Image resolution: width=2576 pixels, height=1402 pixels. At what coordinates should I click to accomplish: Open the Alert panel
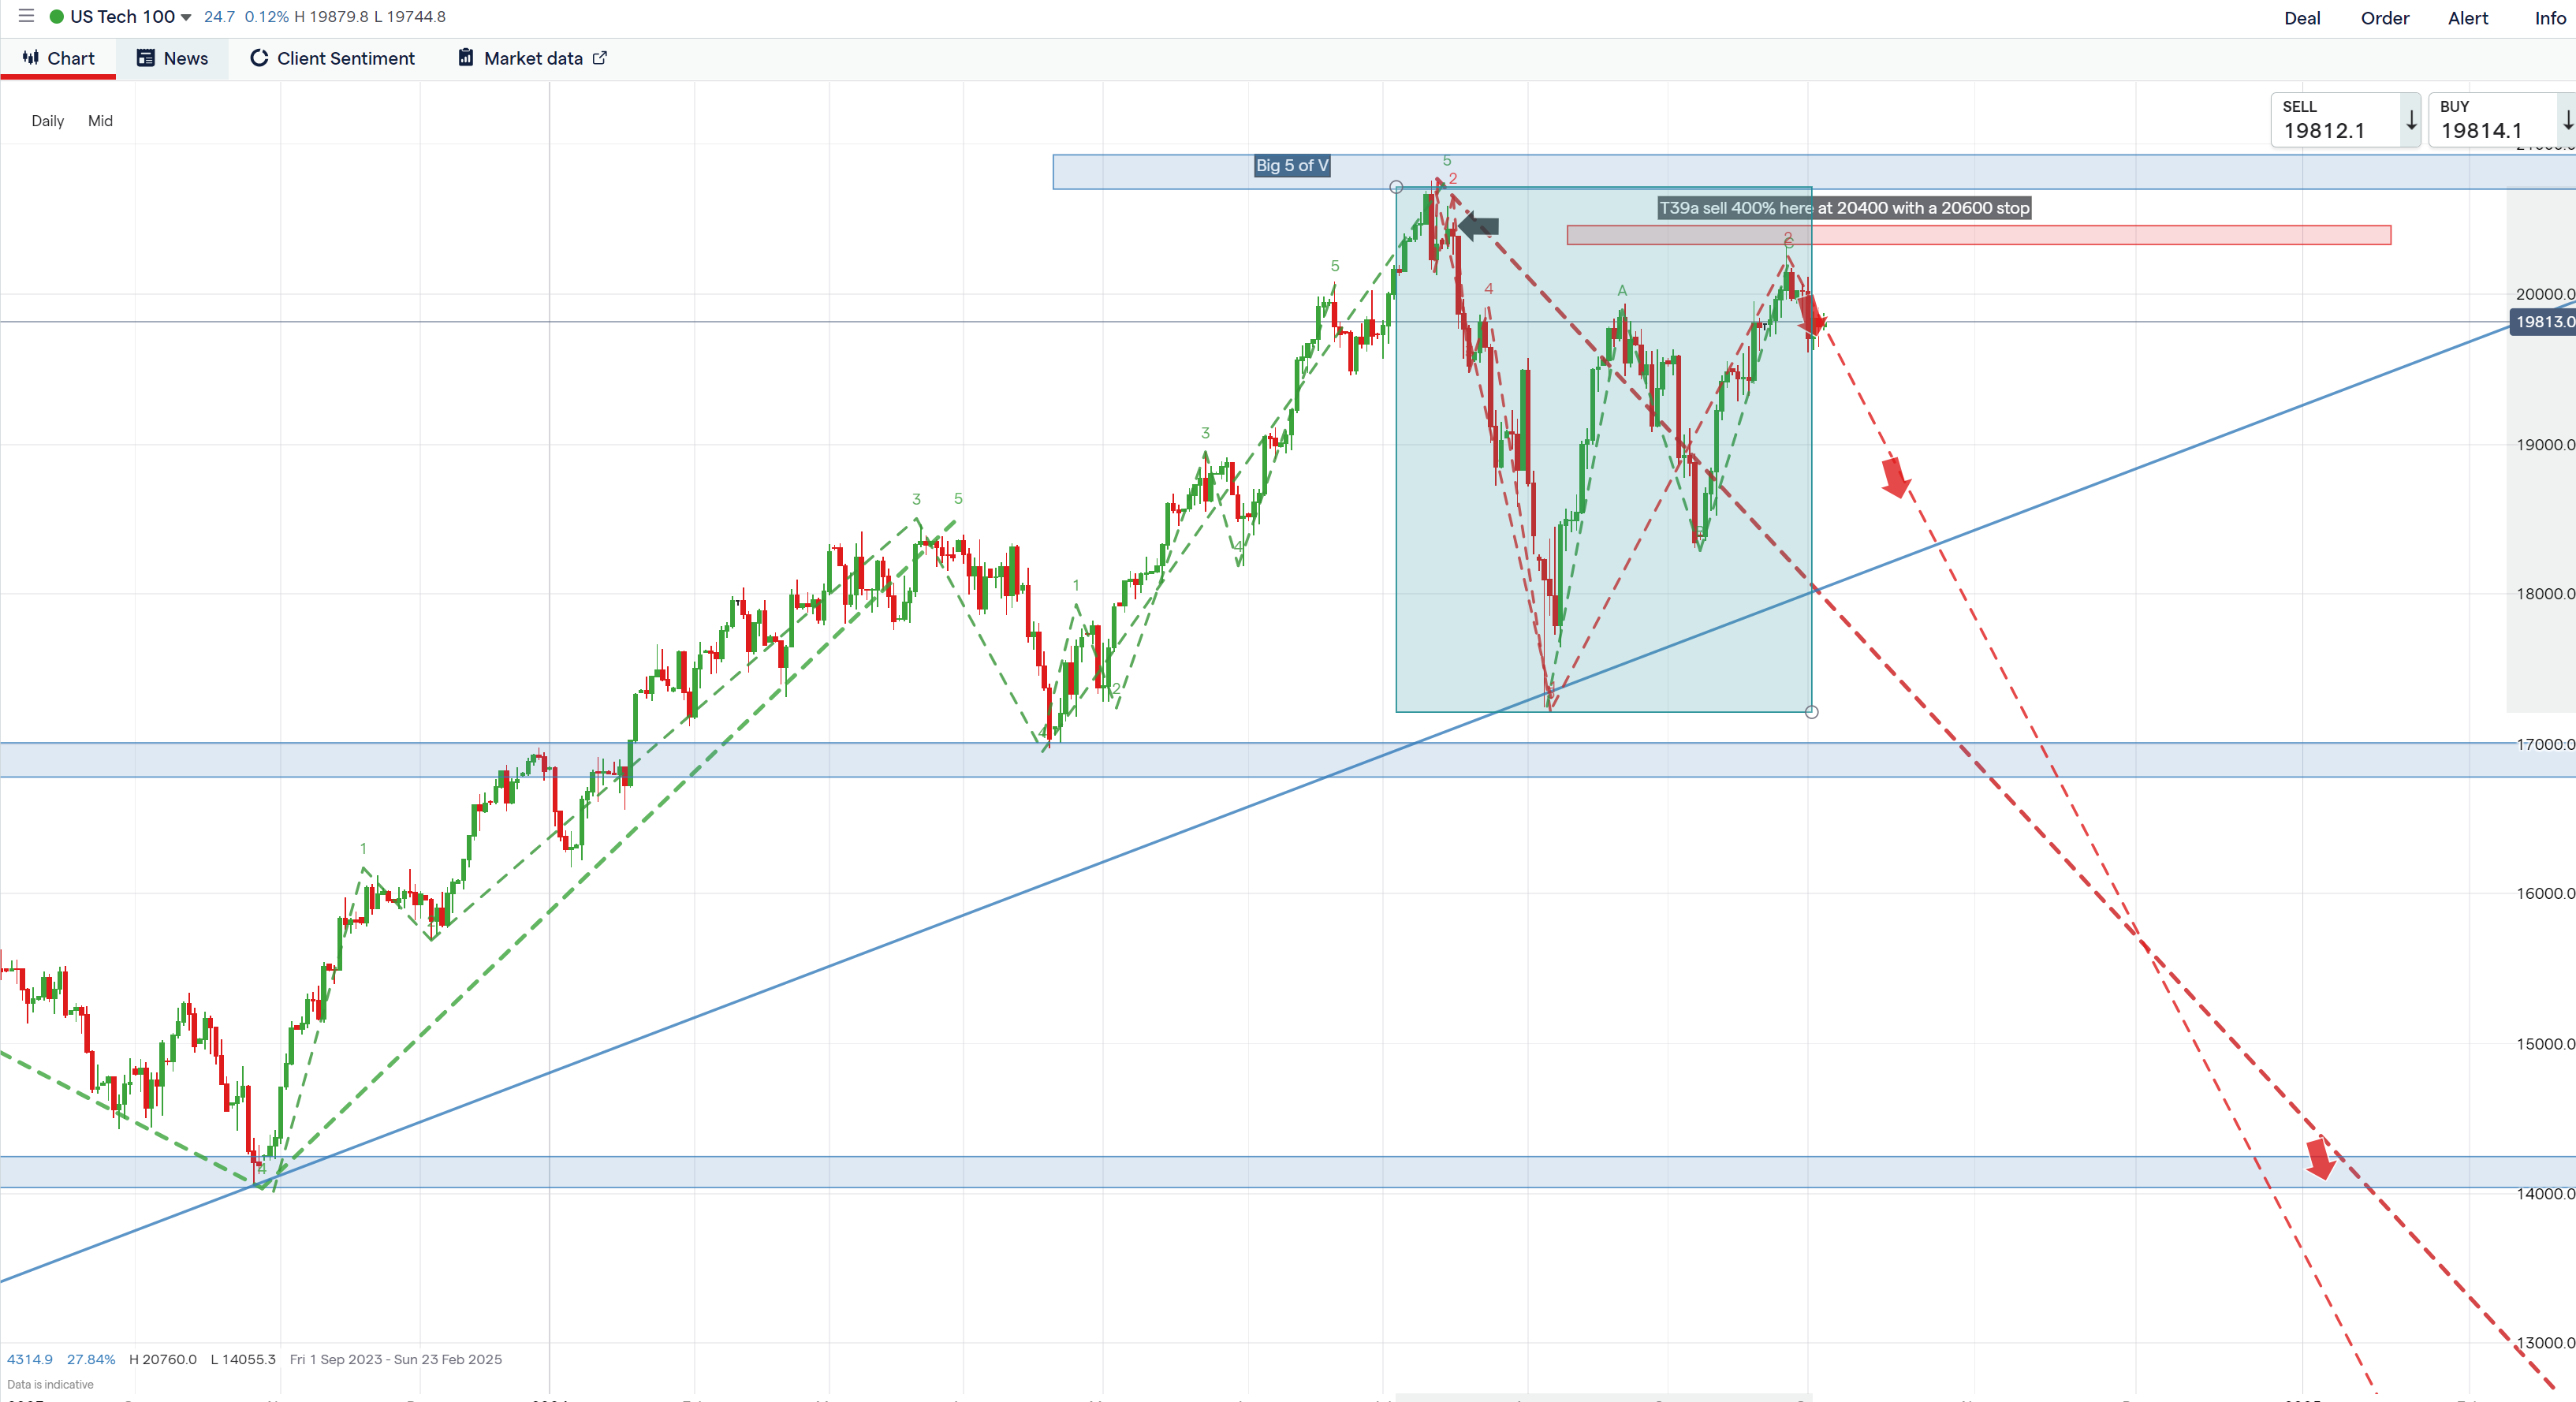2468,18
